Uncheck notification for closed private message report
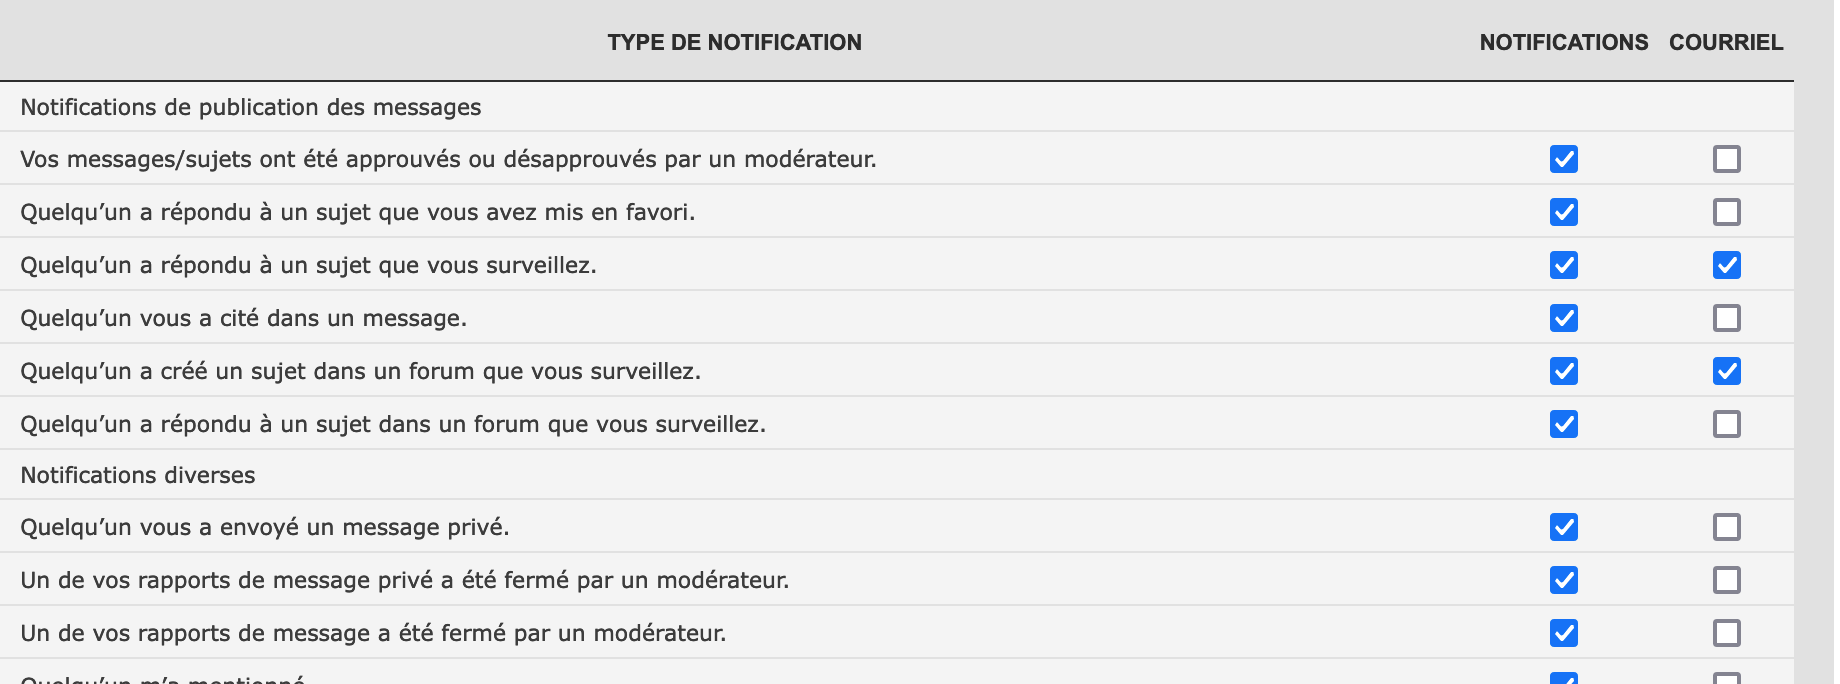This screenshot has width=1840, height=684. [1564, 580]
